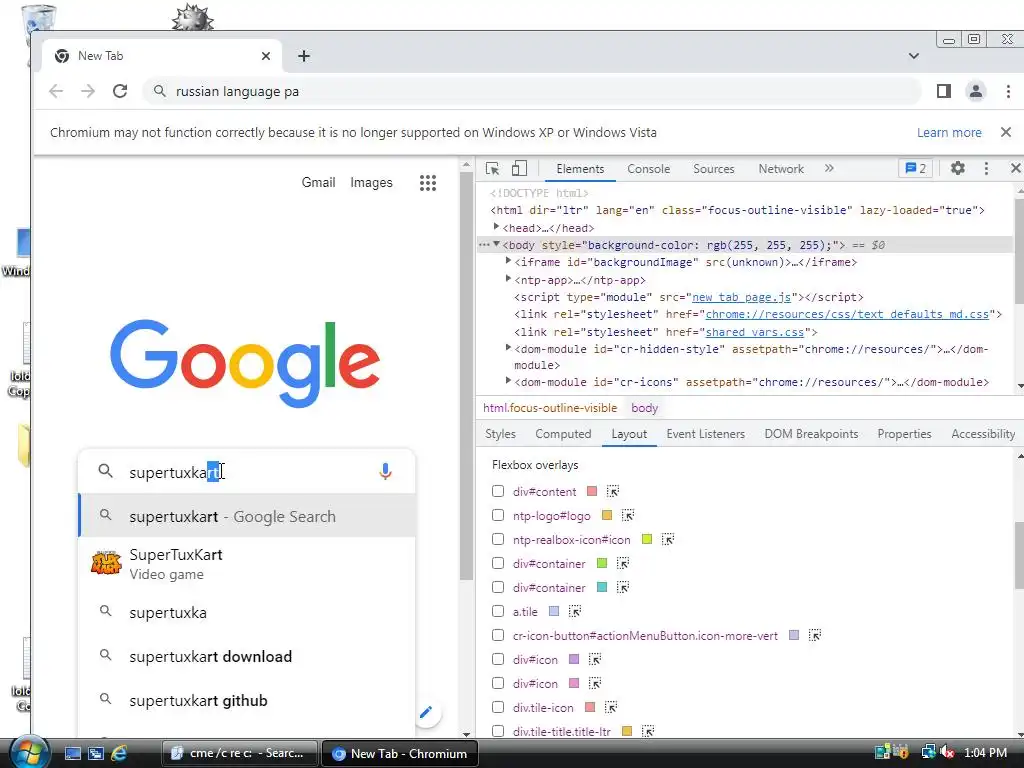Go back with the back arrow

[x=56, y=91]
